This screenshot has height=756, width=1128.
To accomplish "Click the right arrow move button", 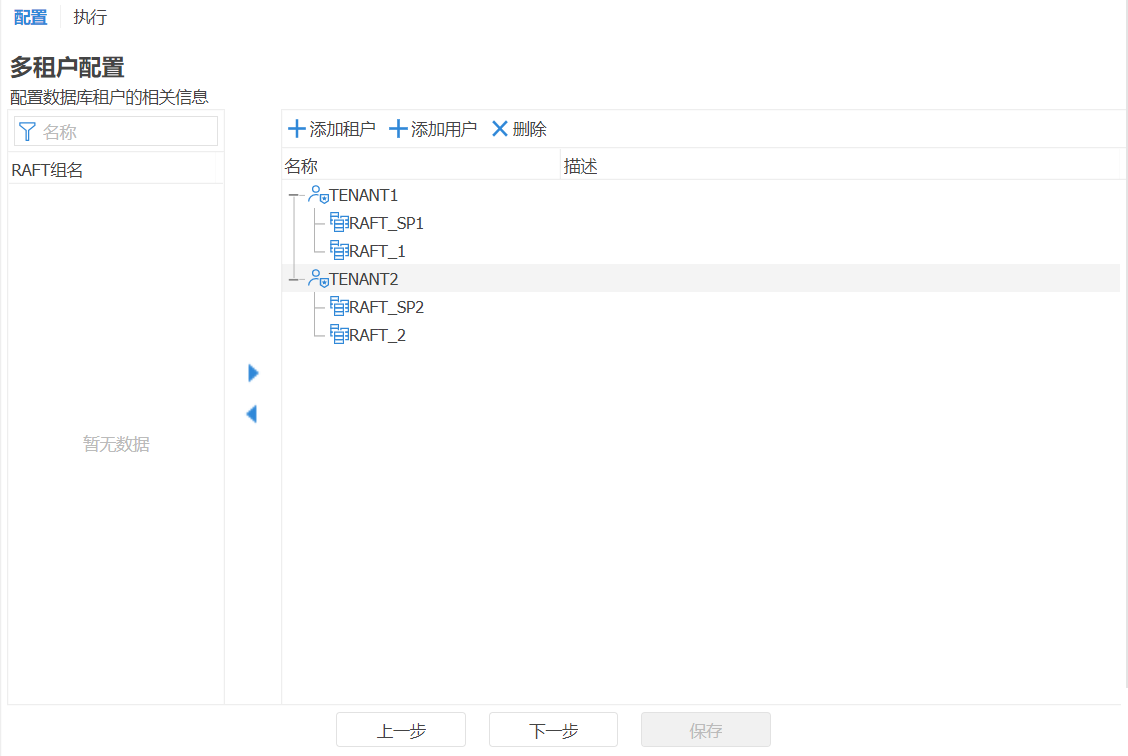I will pos(253,373).
